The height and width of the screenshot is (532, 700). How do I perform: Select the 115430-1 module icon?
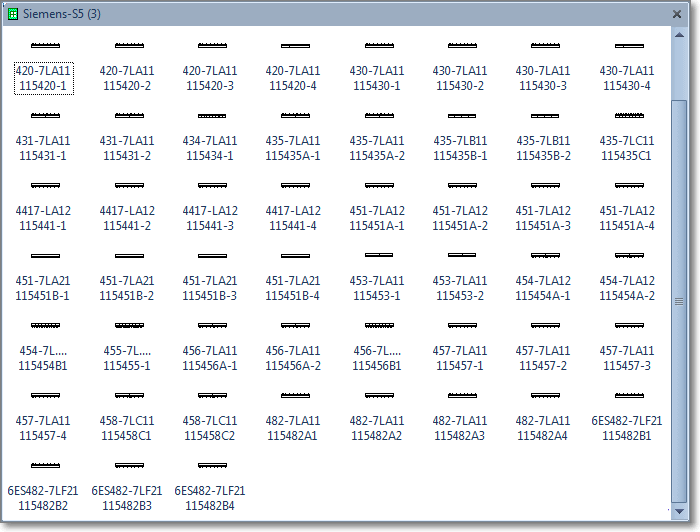pos(379,46)
